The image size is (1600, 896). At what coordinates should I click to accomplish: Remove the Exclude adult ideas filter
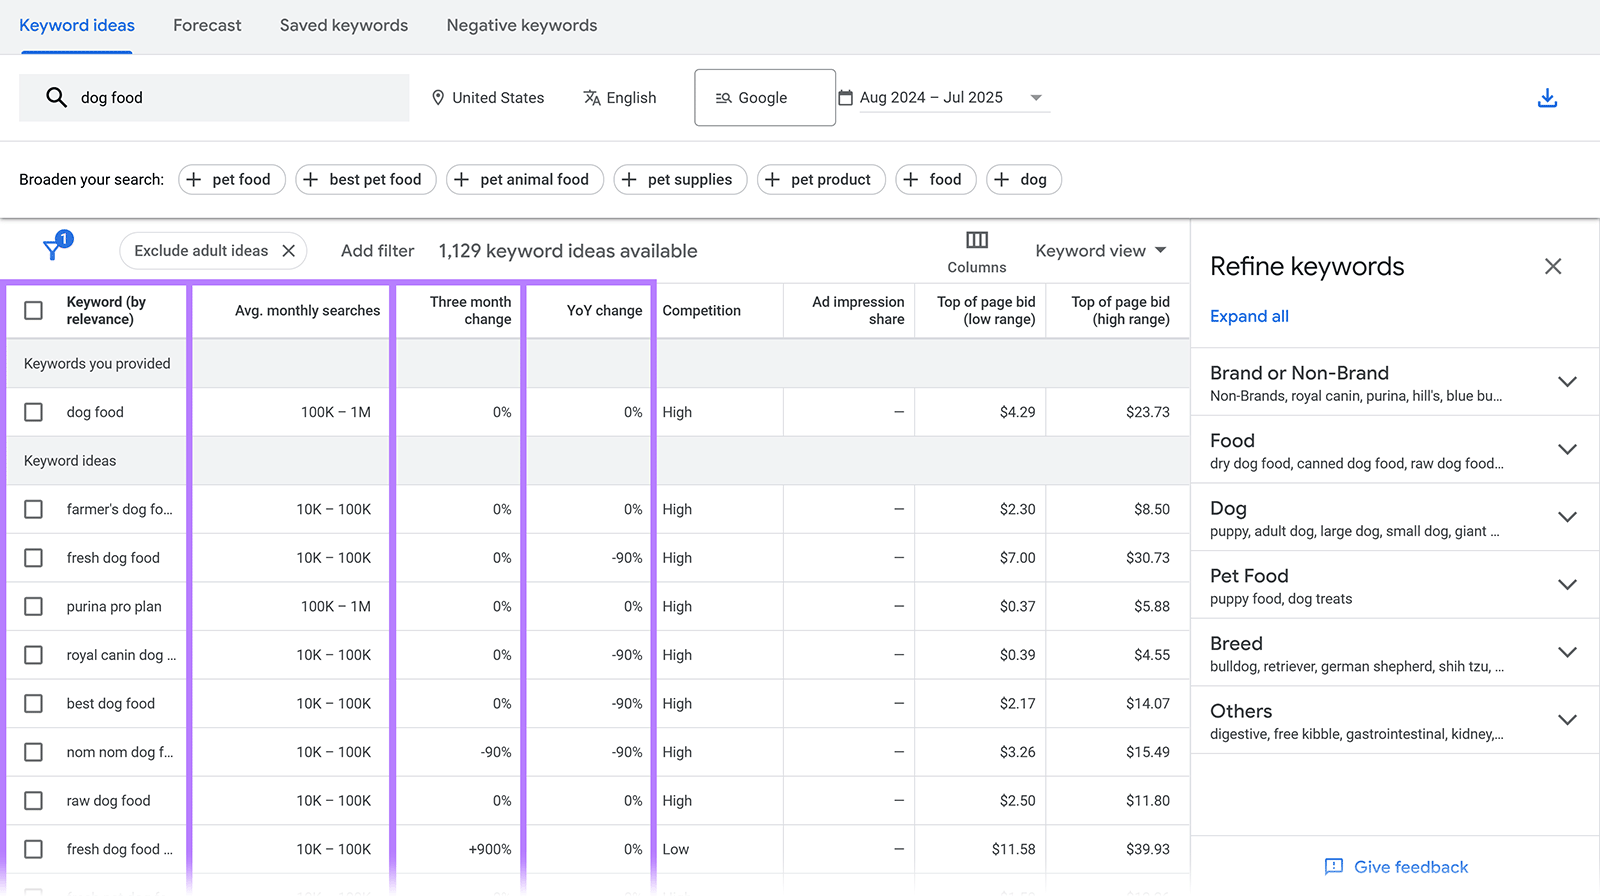click(289, 251)
